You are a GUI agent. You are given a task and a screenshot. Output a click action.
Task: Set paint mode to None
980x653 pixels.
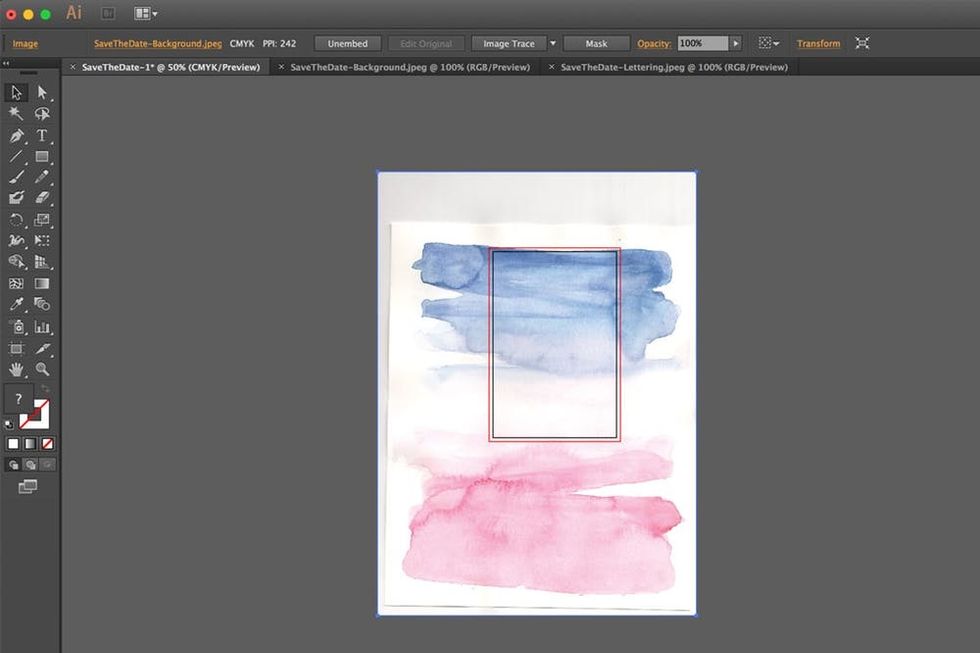[47, 443]
